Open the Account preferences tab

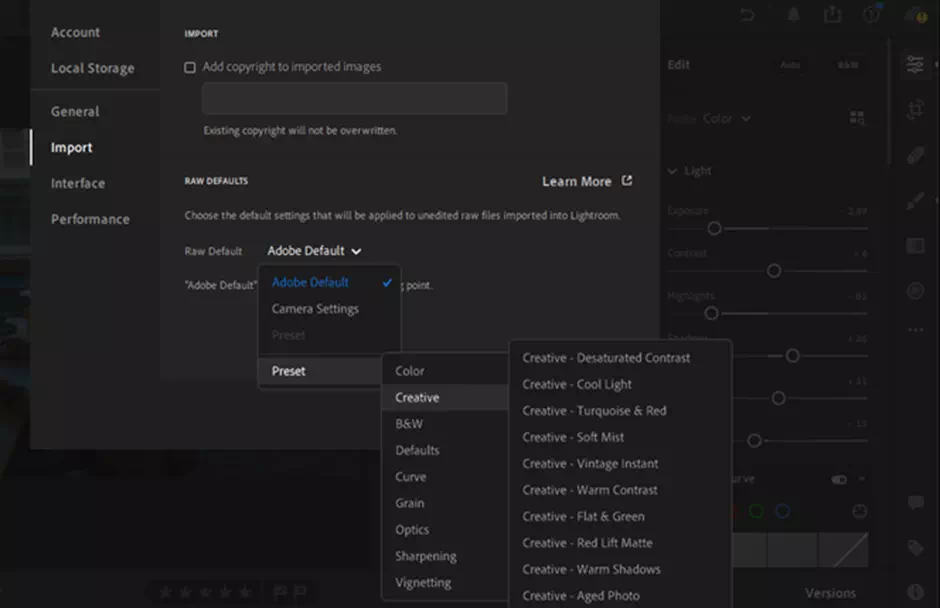pyautogui.click(x=75, y=32)
